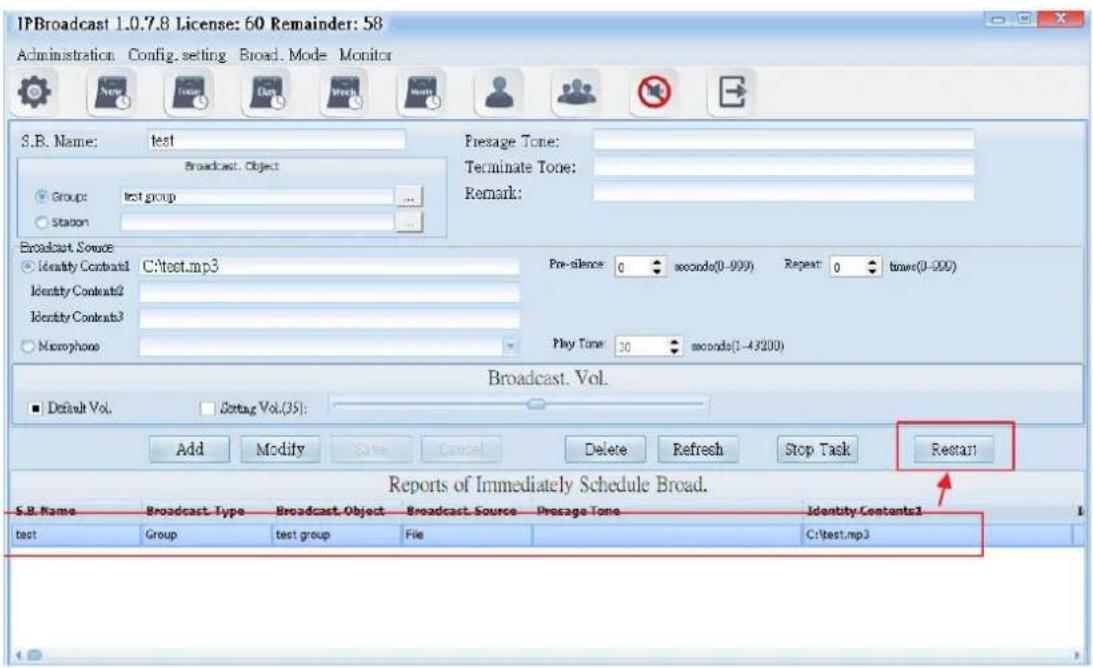This screenshot has height=668, width=1093.
Task: Open the Administration menu
Action: [x=66, y=54]
